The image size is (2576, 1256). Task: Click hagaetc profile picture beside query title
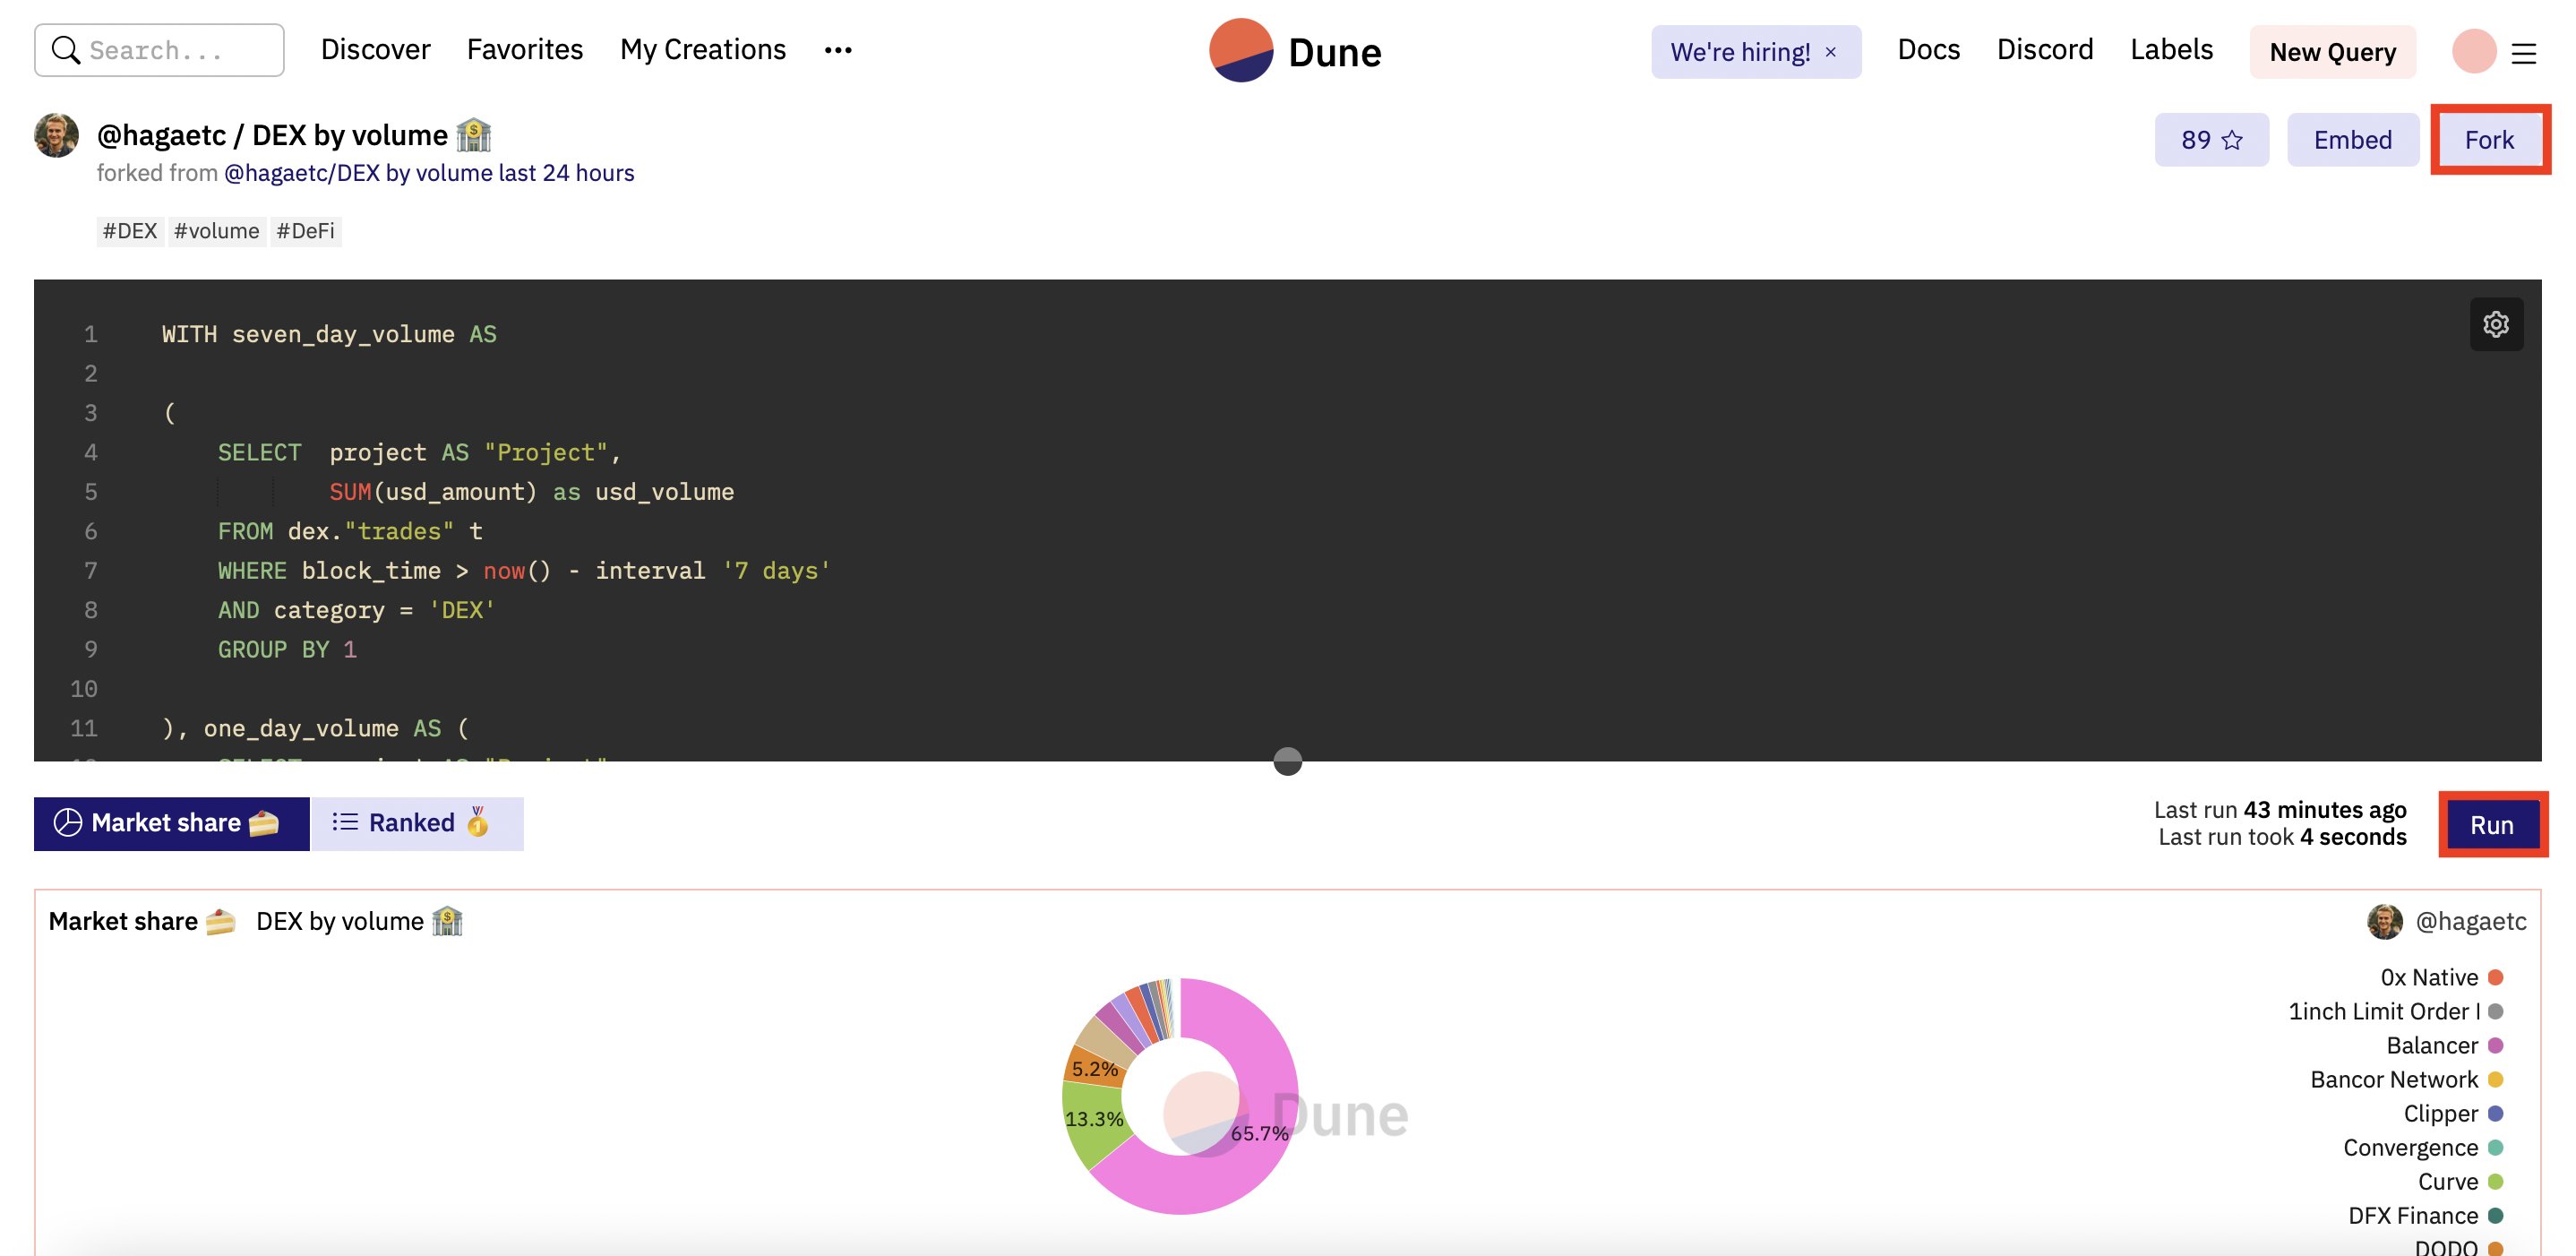click(x=57, y=136)
